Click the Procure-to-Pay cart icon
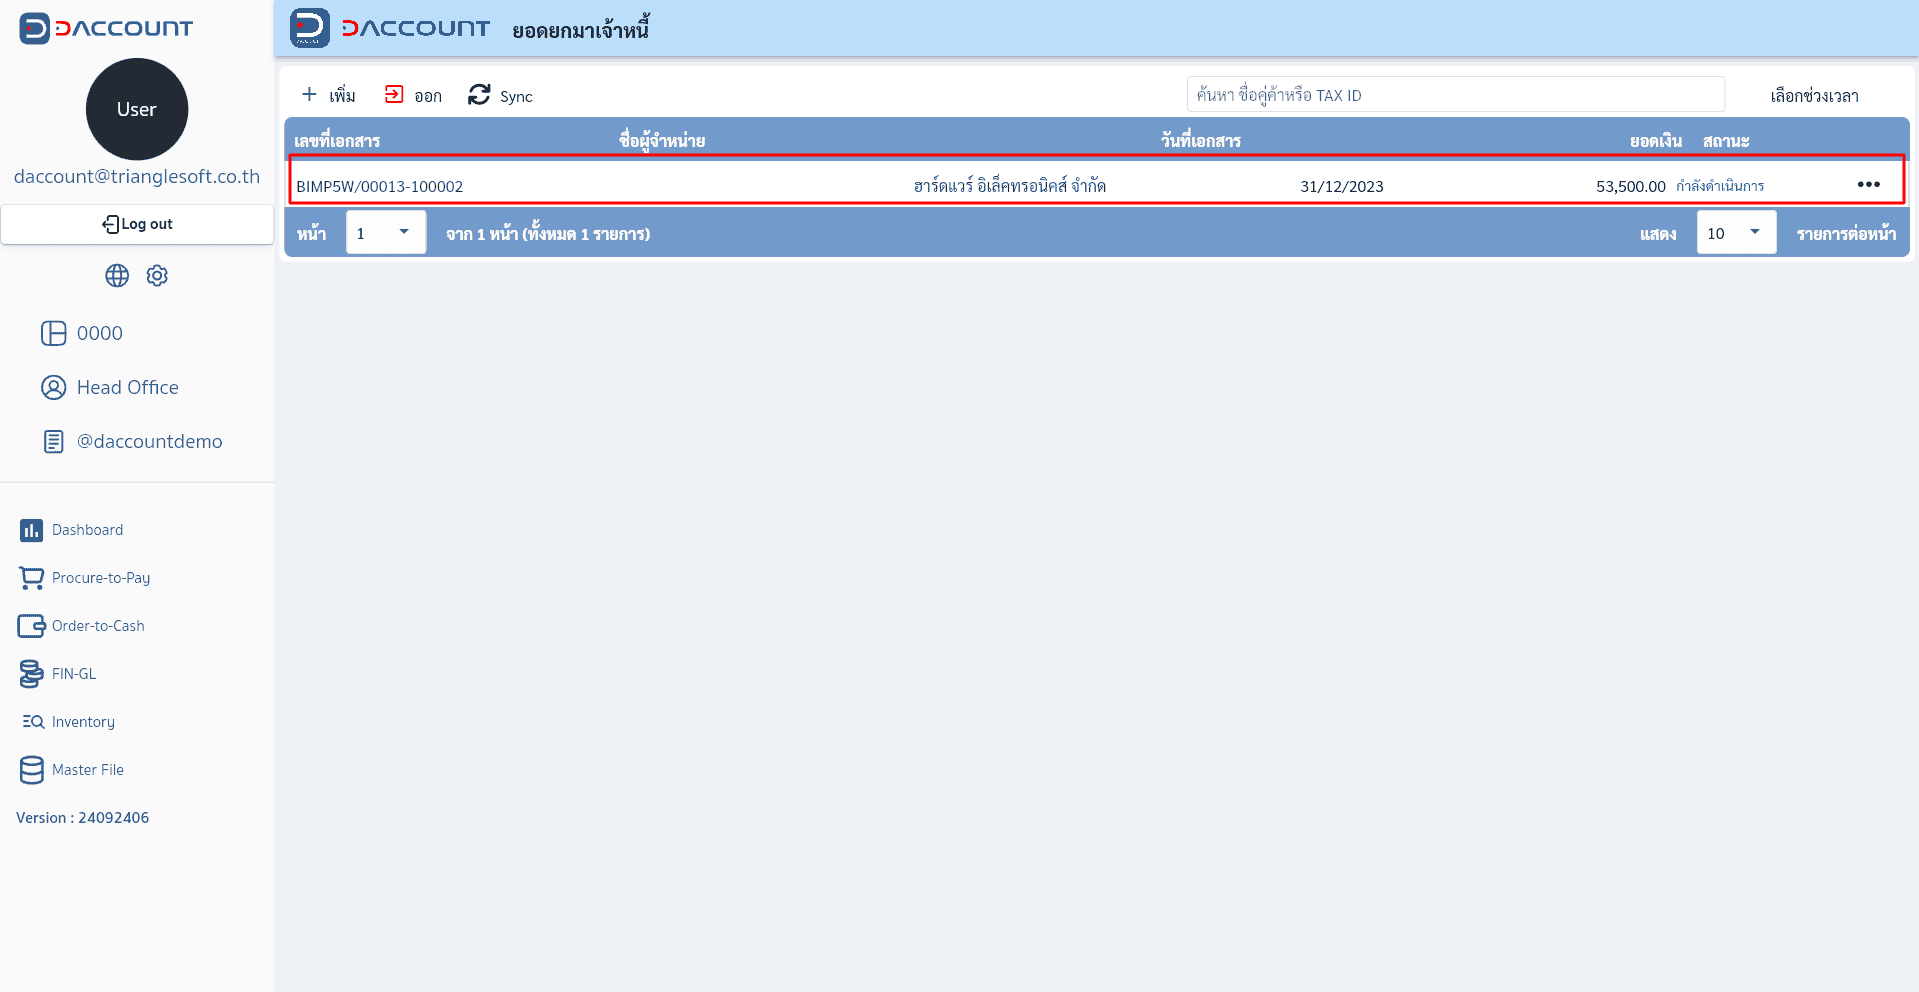Screen dimensions: 1919x992 click(31, 578)
